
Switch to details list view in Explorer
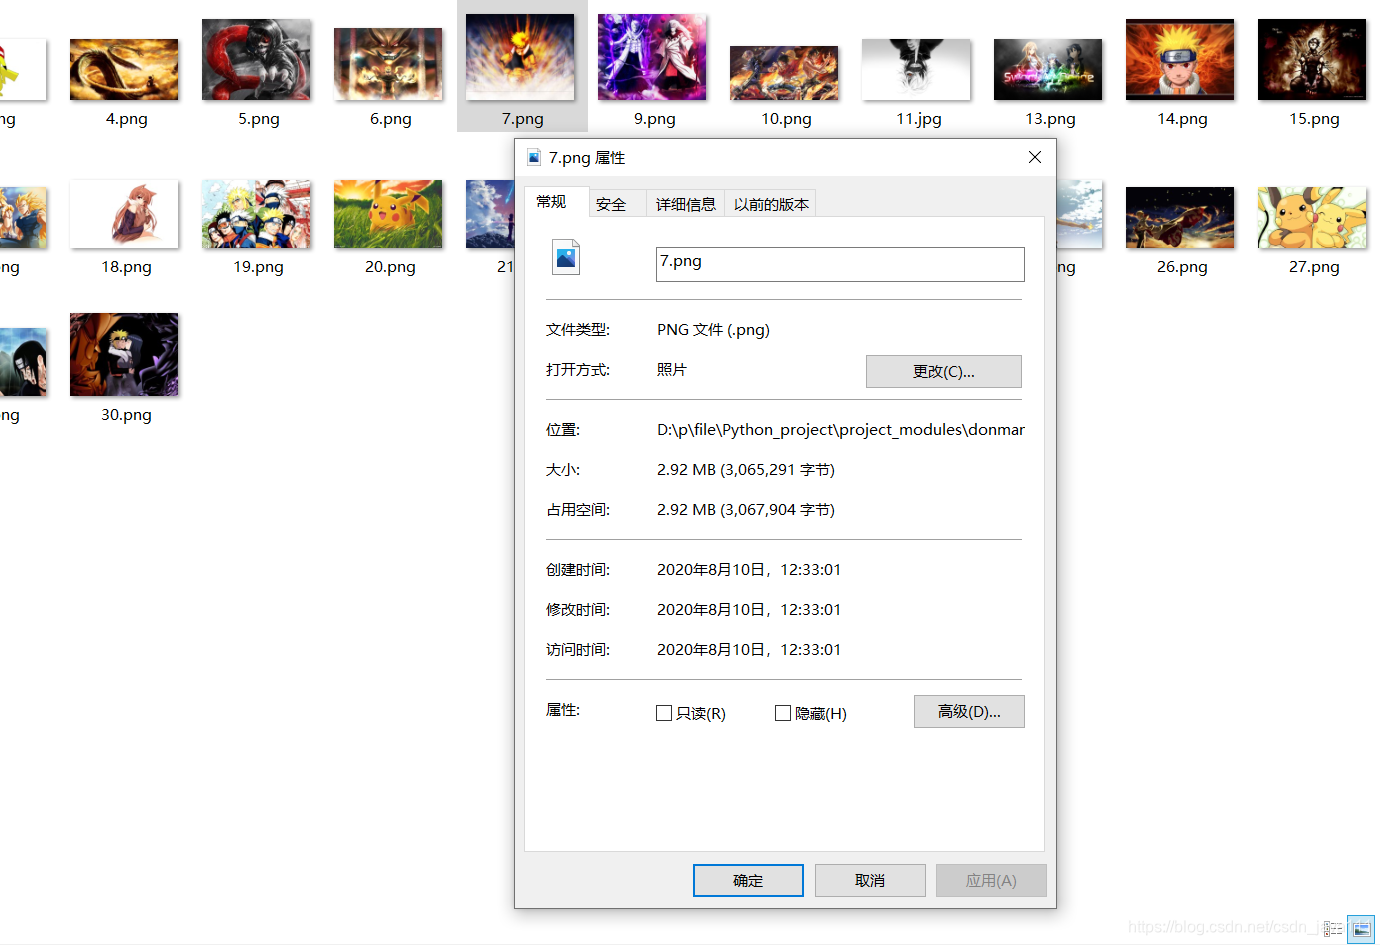[1333, 929]
